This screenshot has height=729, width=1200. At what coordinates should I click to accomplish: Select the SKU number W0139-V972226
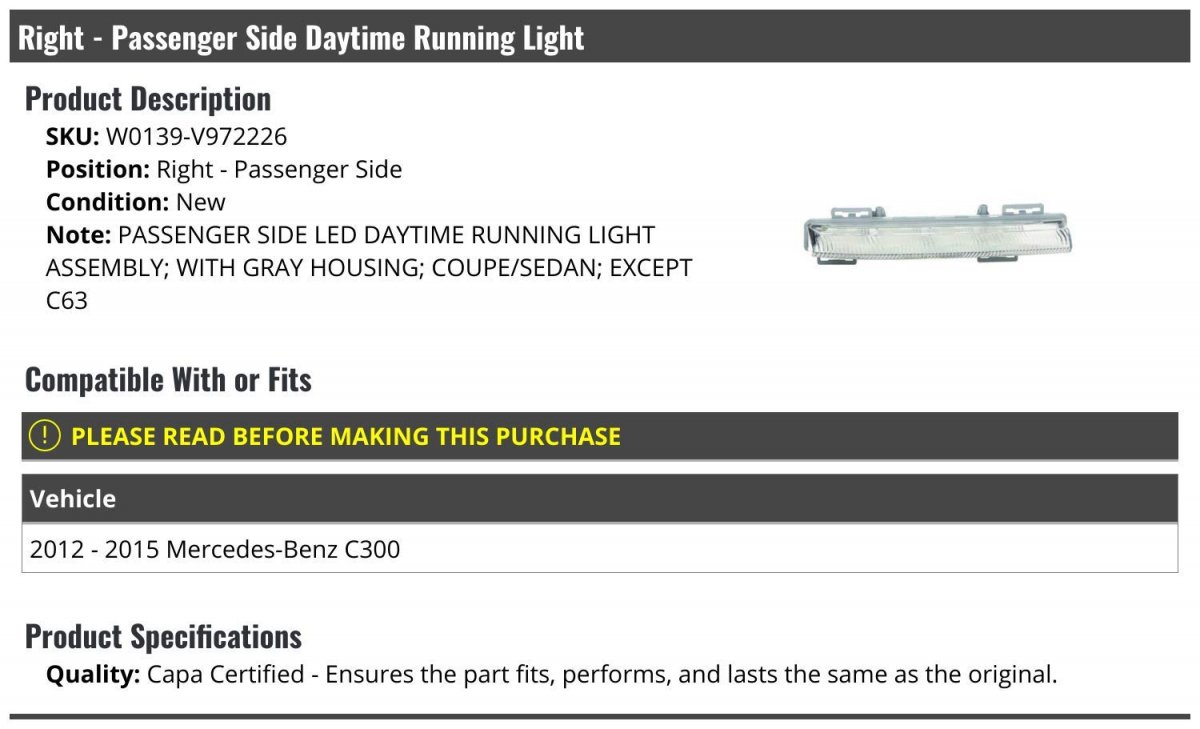196,137
